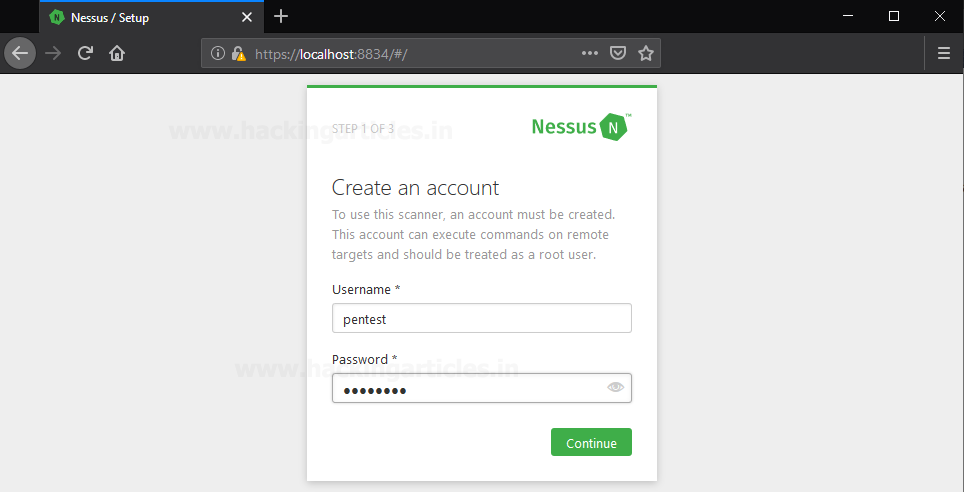
Task: Click the green Continue button
Action: click(x=591, y=442)
